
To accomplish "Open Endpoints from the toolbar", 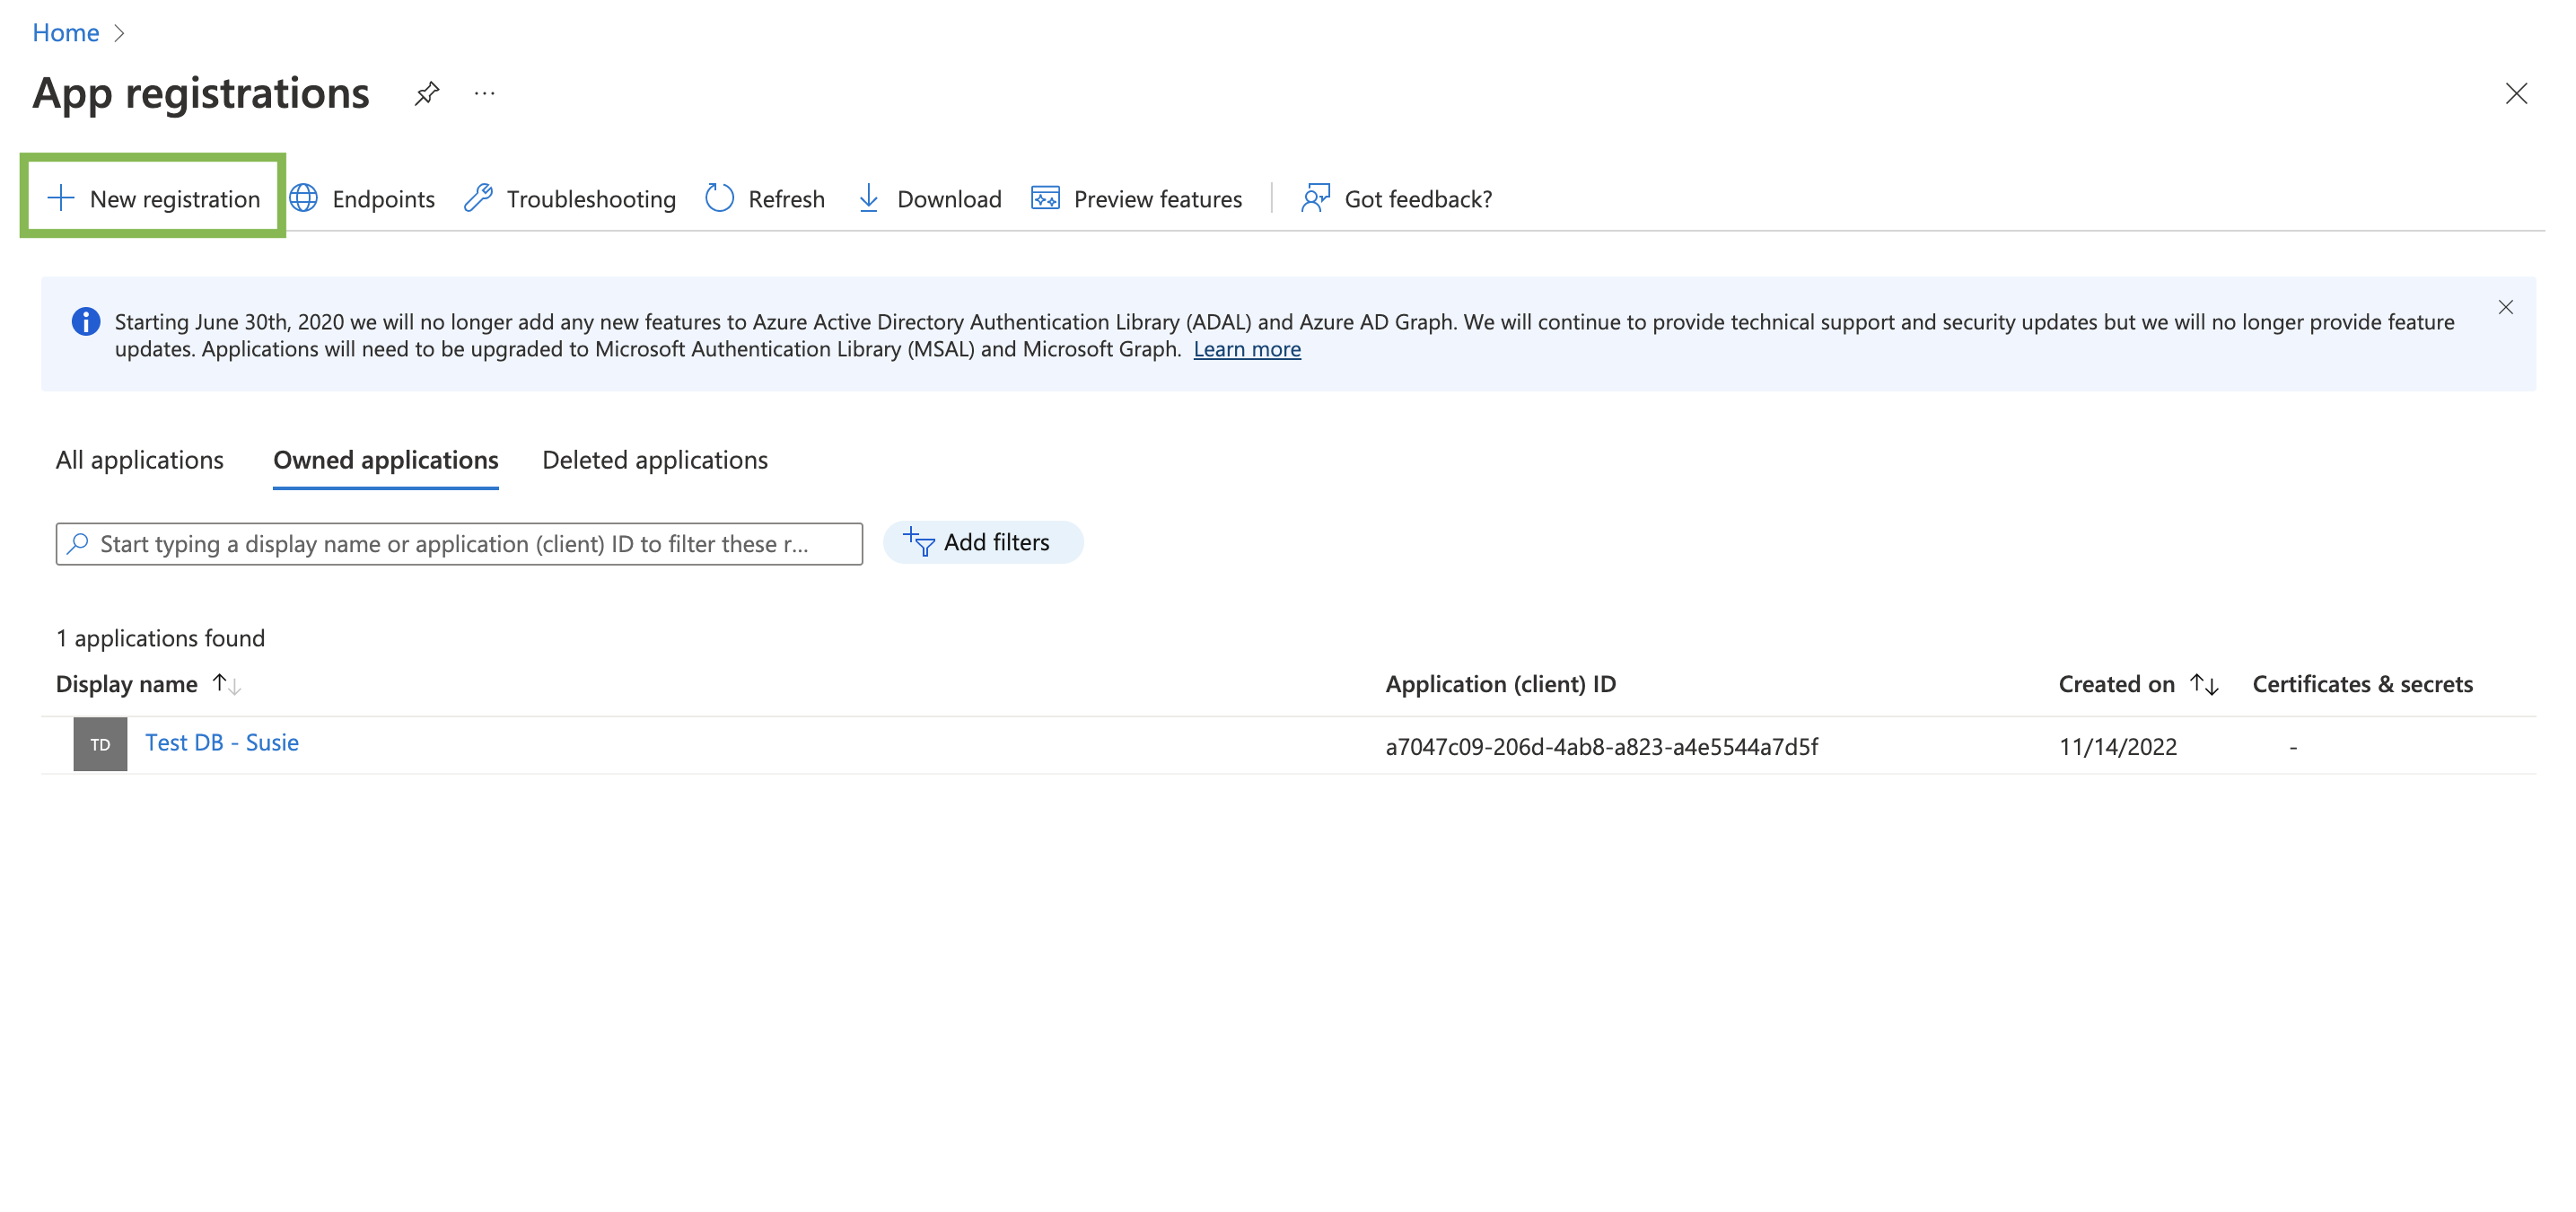I will coord(363,198).
